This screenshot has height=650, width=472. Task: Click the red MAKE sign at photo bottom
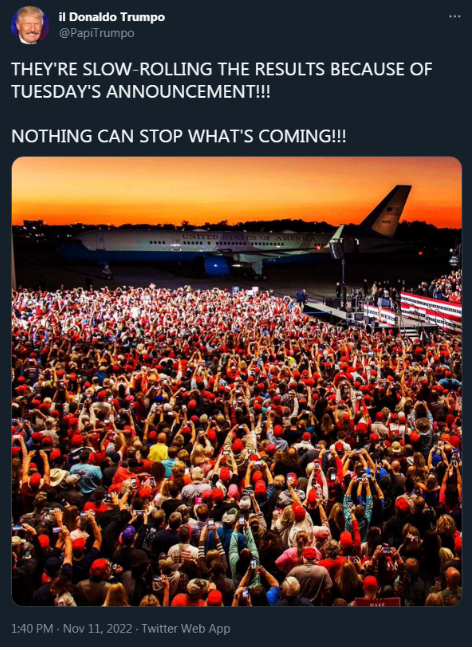click(378, 601)
